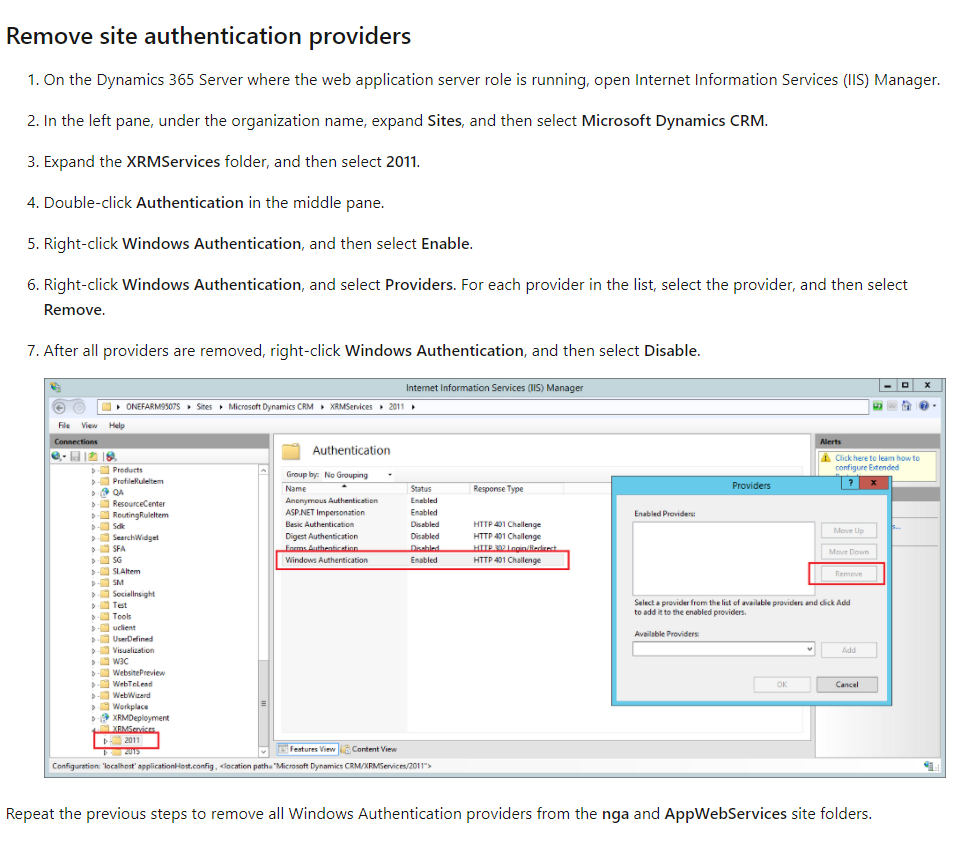Image resolution: width=965 pixels, height=844 pixels.
Task: Click the delete connection icon in Connections toolbar
Action: point(111,456)
